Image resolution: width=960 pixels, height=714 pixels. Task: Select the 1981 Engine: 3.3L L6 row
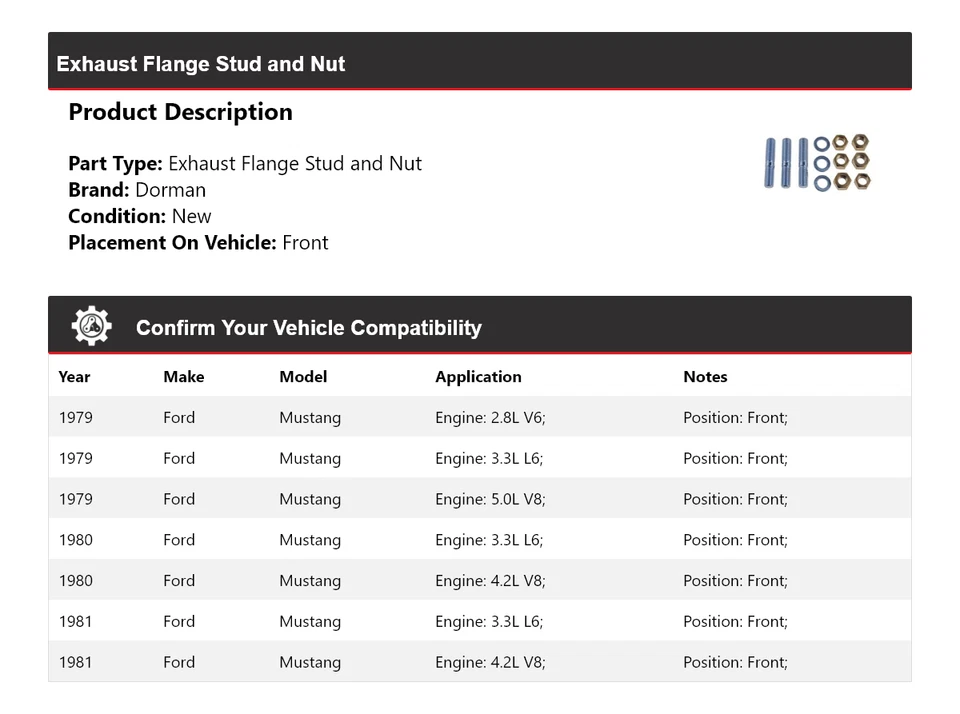point(479,622)
